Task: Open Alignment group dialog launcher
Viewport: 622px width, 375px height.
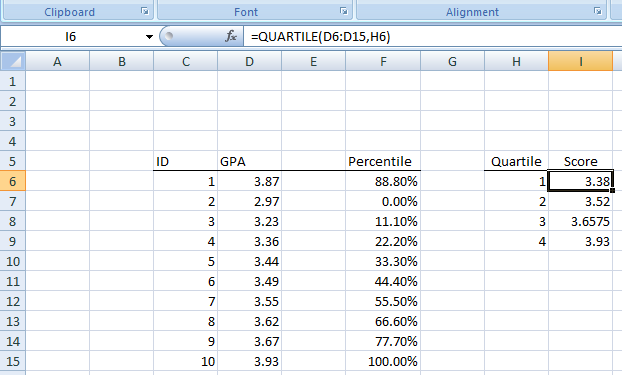Action: pos(598,11)
